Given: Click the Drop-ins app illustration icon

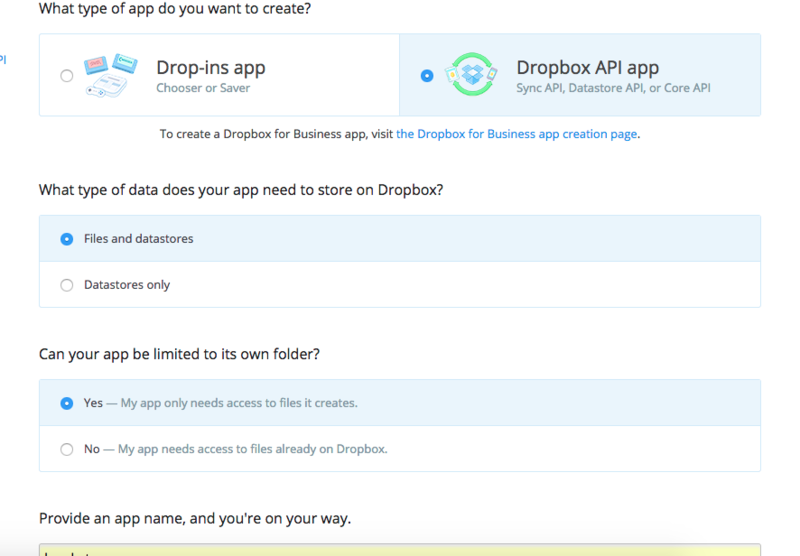Looking at the screenshot, I should pyautogui.click(x=111, y=75).
